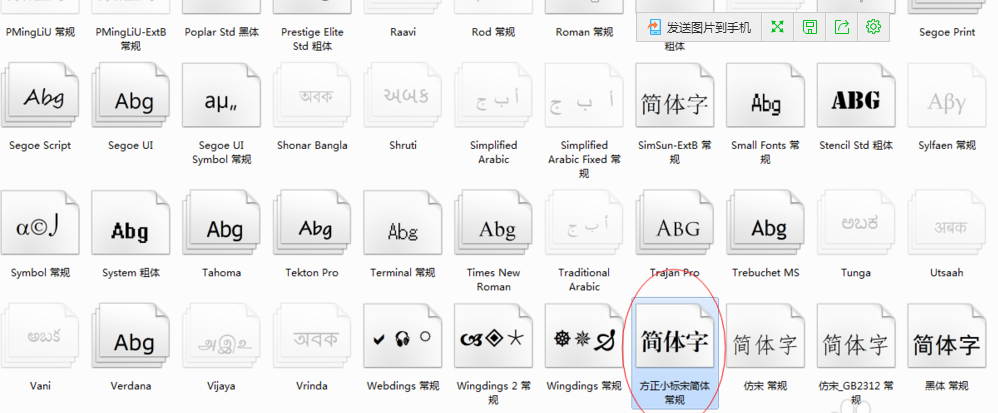This screenshot has width=998, height=413.
Task: Open the green settings gear icon
Action: click(873, 27)
